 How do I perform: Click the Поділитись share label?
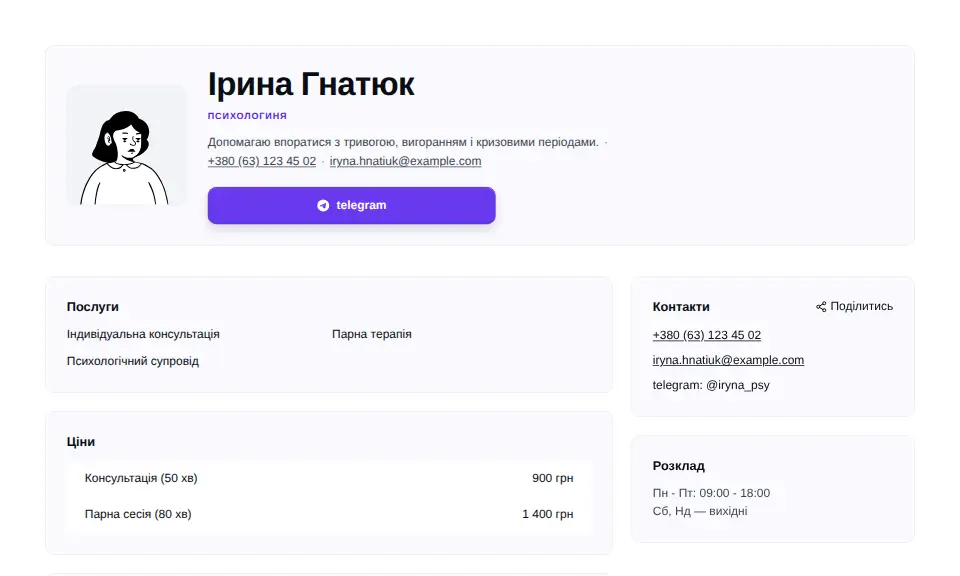pos(861,306)
